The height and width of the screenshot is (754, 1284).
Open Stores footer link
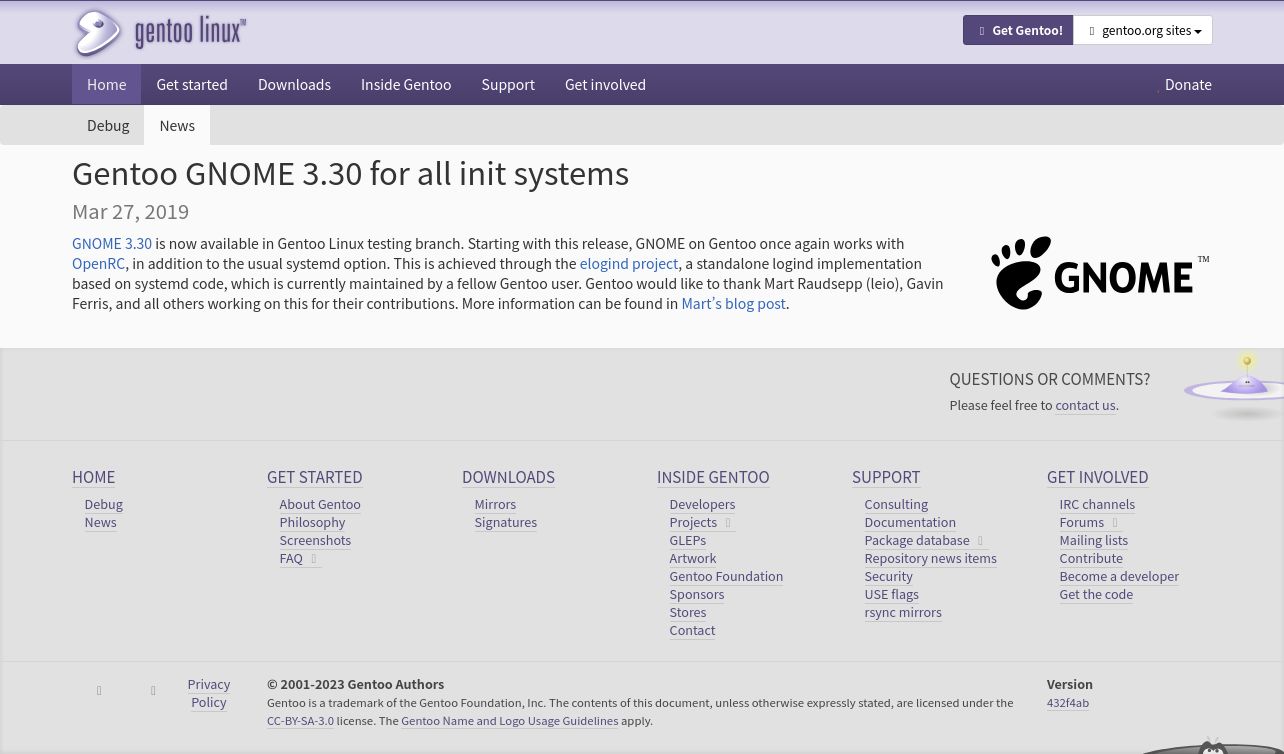687,612
